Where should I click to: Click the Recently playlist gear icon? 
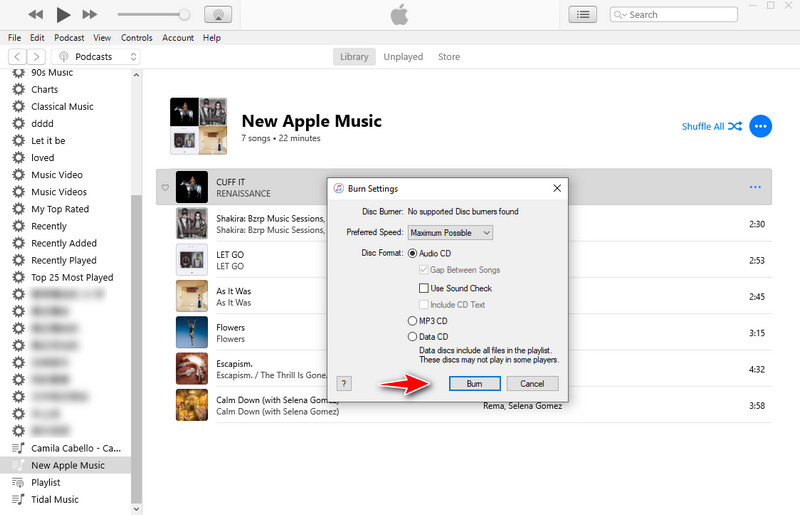coord(18,226)
